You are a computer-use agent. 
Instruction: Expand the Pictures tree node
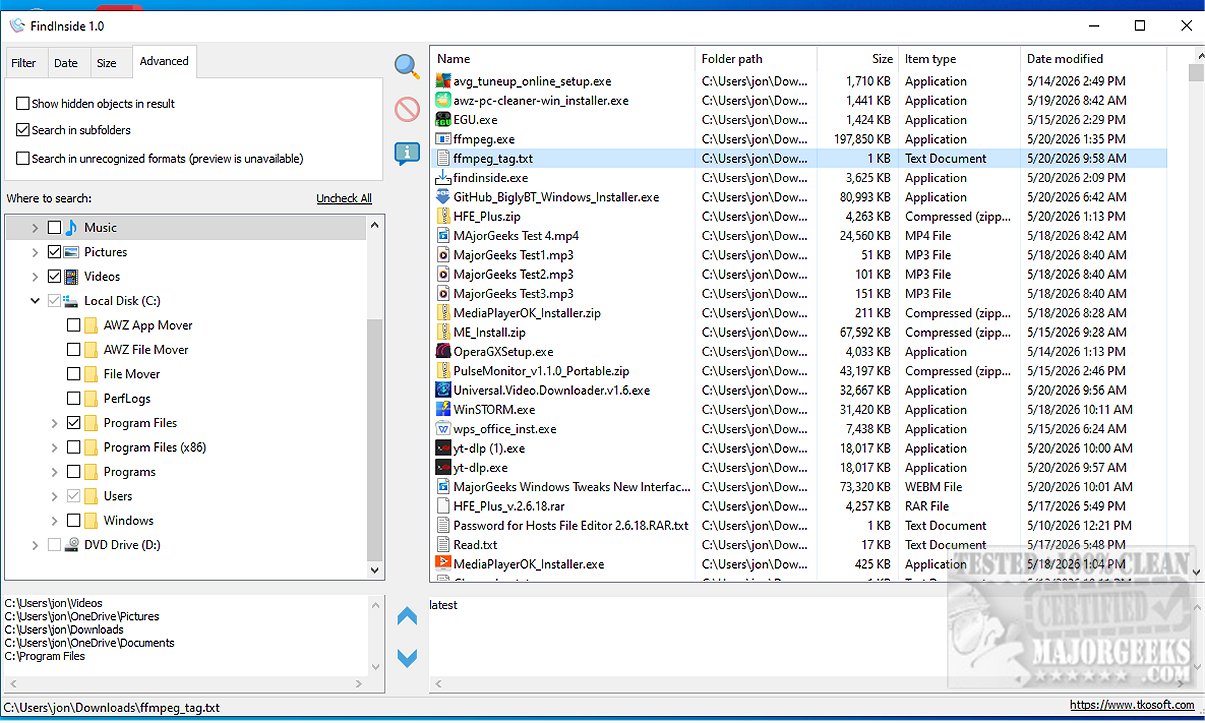pyautogui.click(x=35, y=252)
